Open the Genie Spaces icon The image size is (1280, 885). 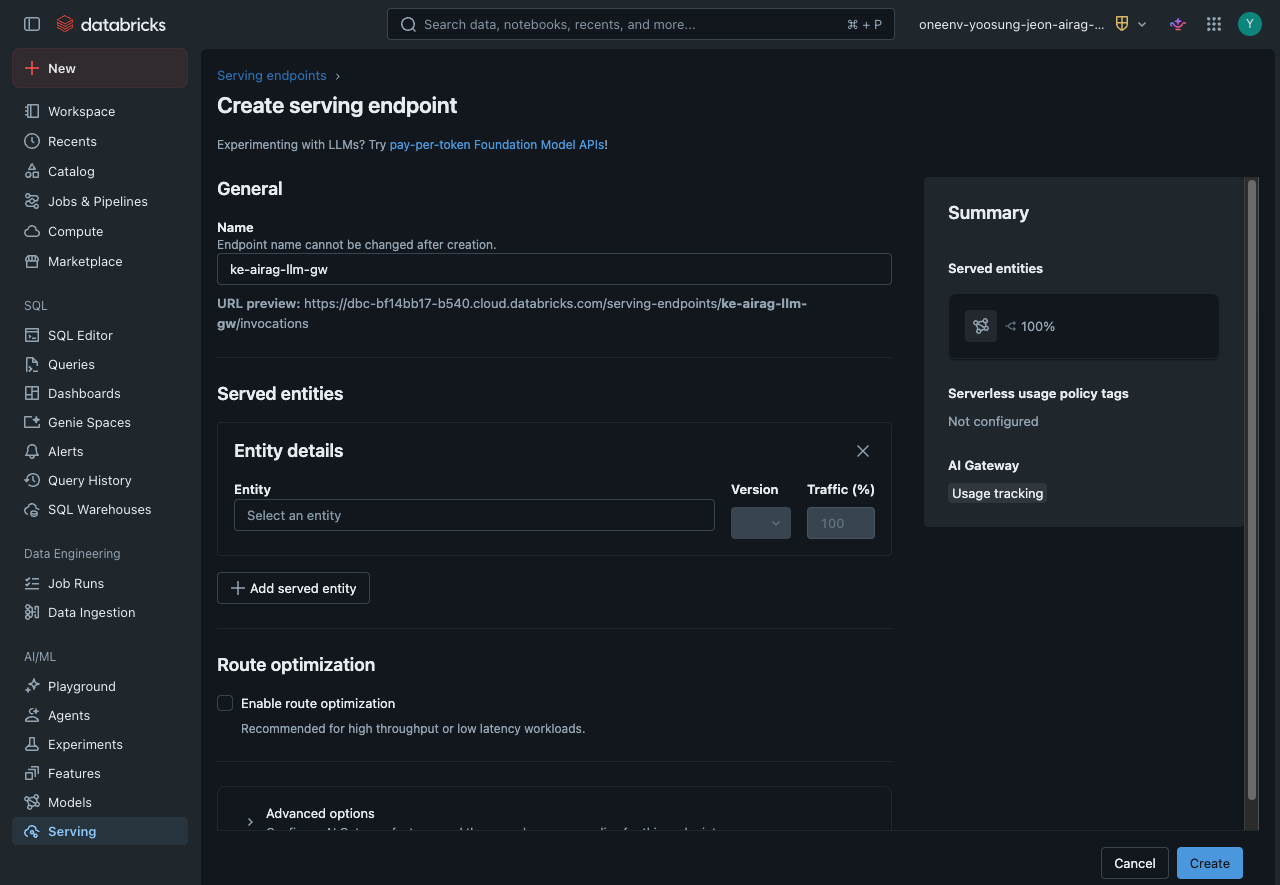[x=32, y=422]
